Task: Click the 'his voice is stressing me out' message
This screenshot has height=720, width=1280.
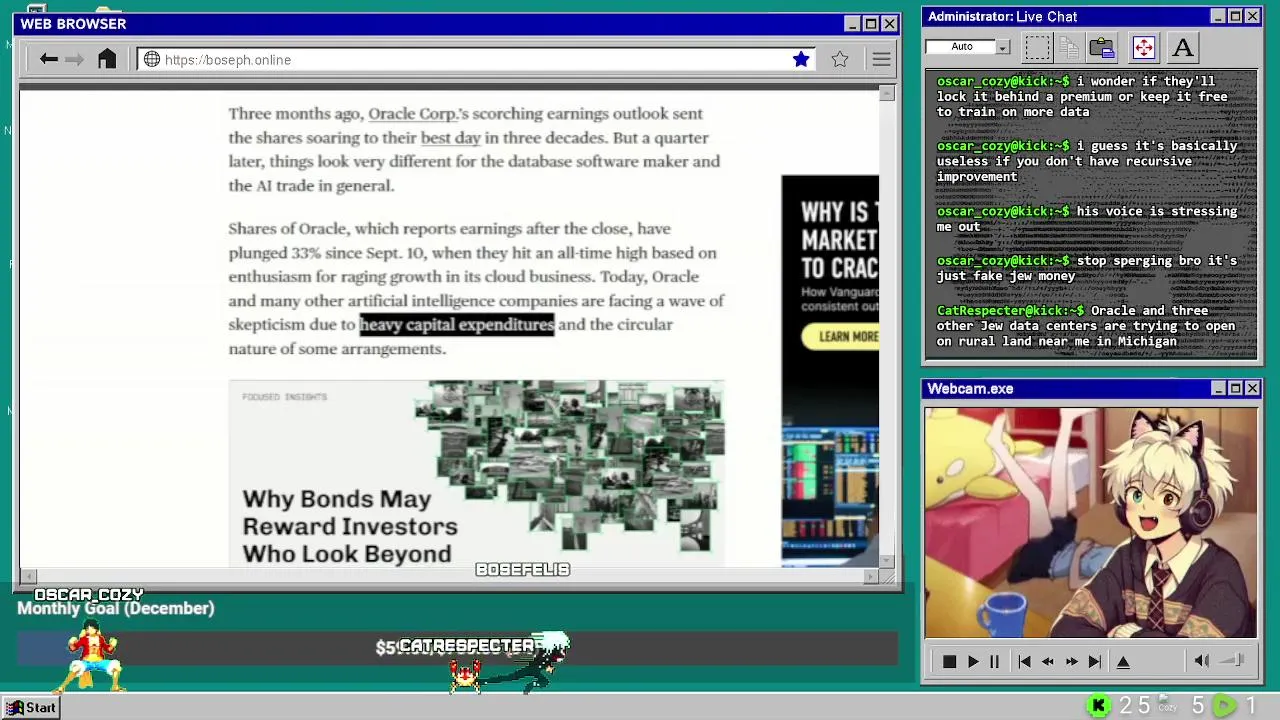Action: click(1087, 219)
